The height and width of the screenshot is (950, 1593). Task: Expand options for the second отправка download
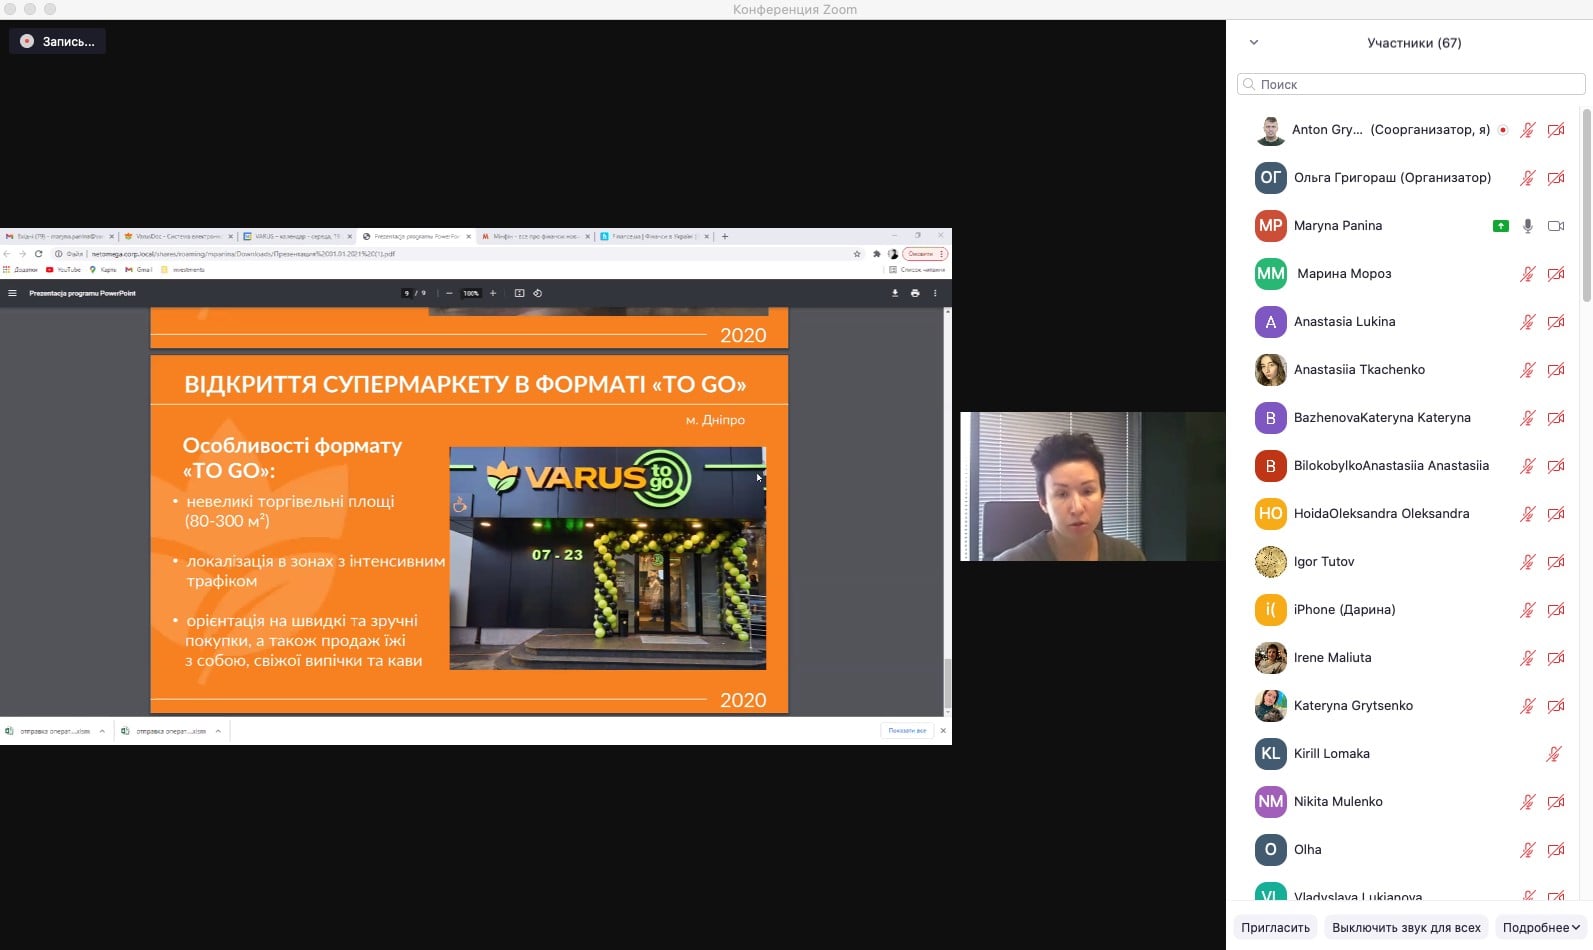point(218,731)
